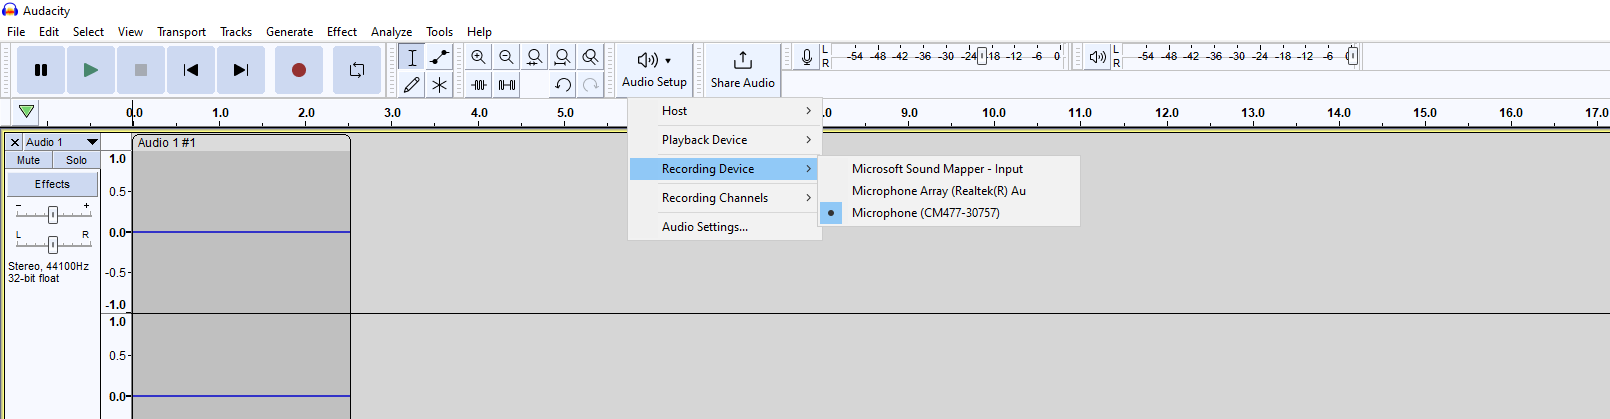
Task: Choose the Draw pencil tool
Action: (412, 85)
